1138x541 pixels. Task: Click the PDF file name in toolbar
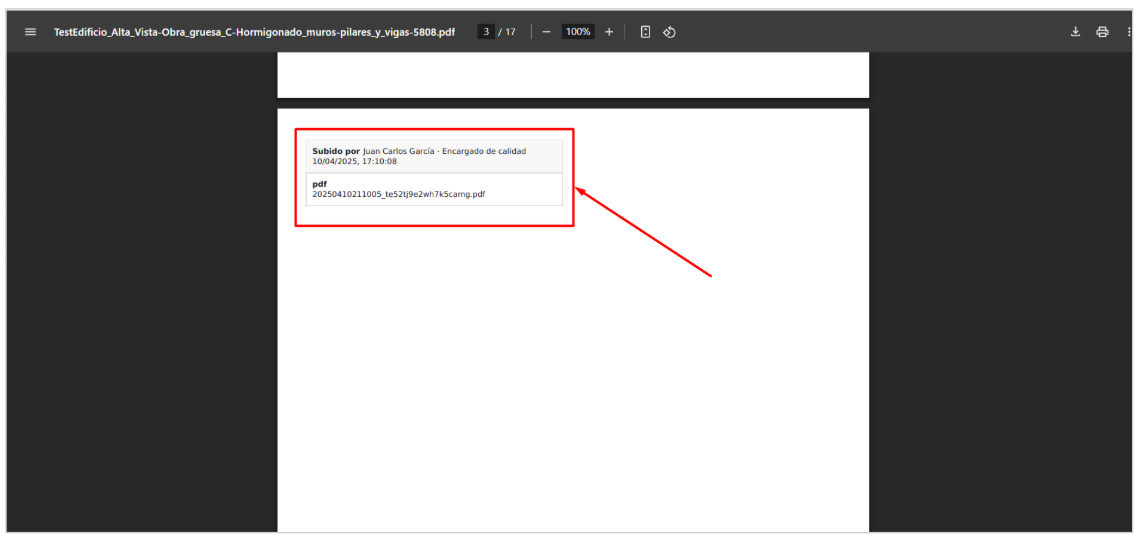pyautogui.click(x=254, y=32)
